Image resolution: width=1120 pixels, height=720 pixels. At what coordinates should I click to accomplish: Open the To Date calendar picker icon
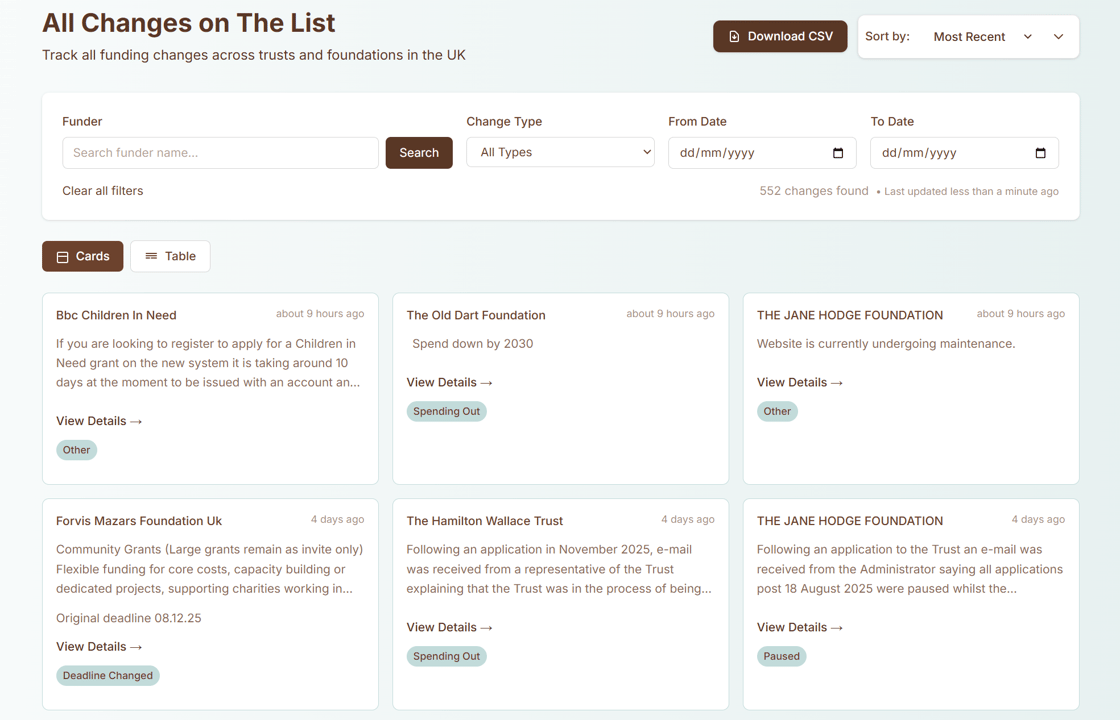(x=1040, y=153)
